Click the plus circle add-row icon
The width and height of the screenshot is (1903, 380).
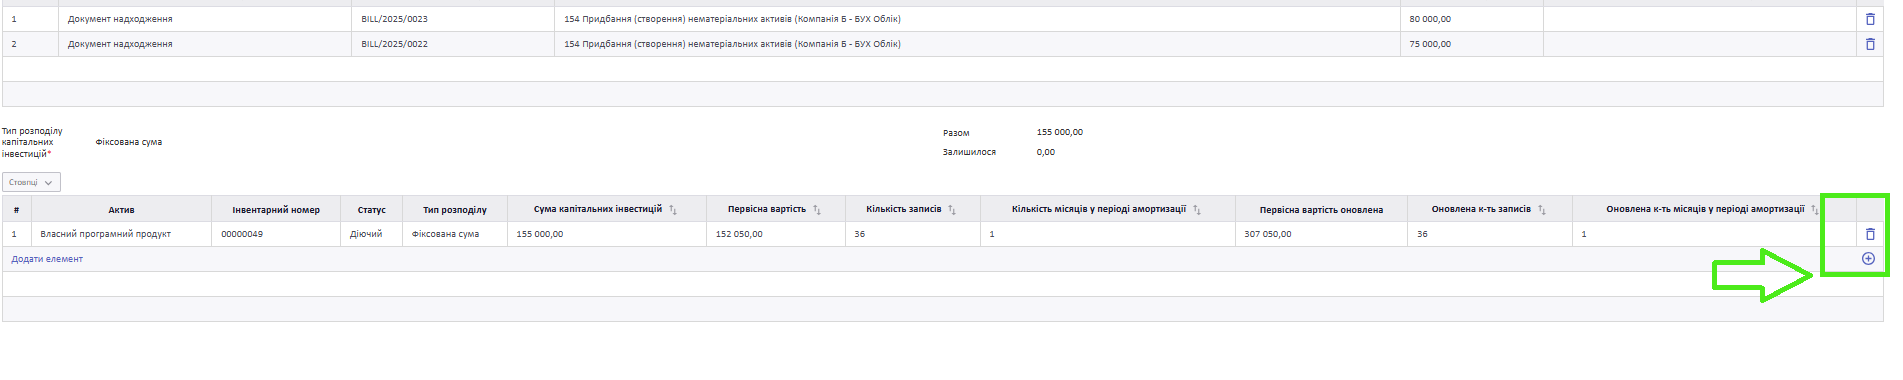pos(1868,259)
